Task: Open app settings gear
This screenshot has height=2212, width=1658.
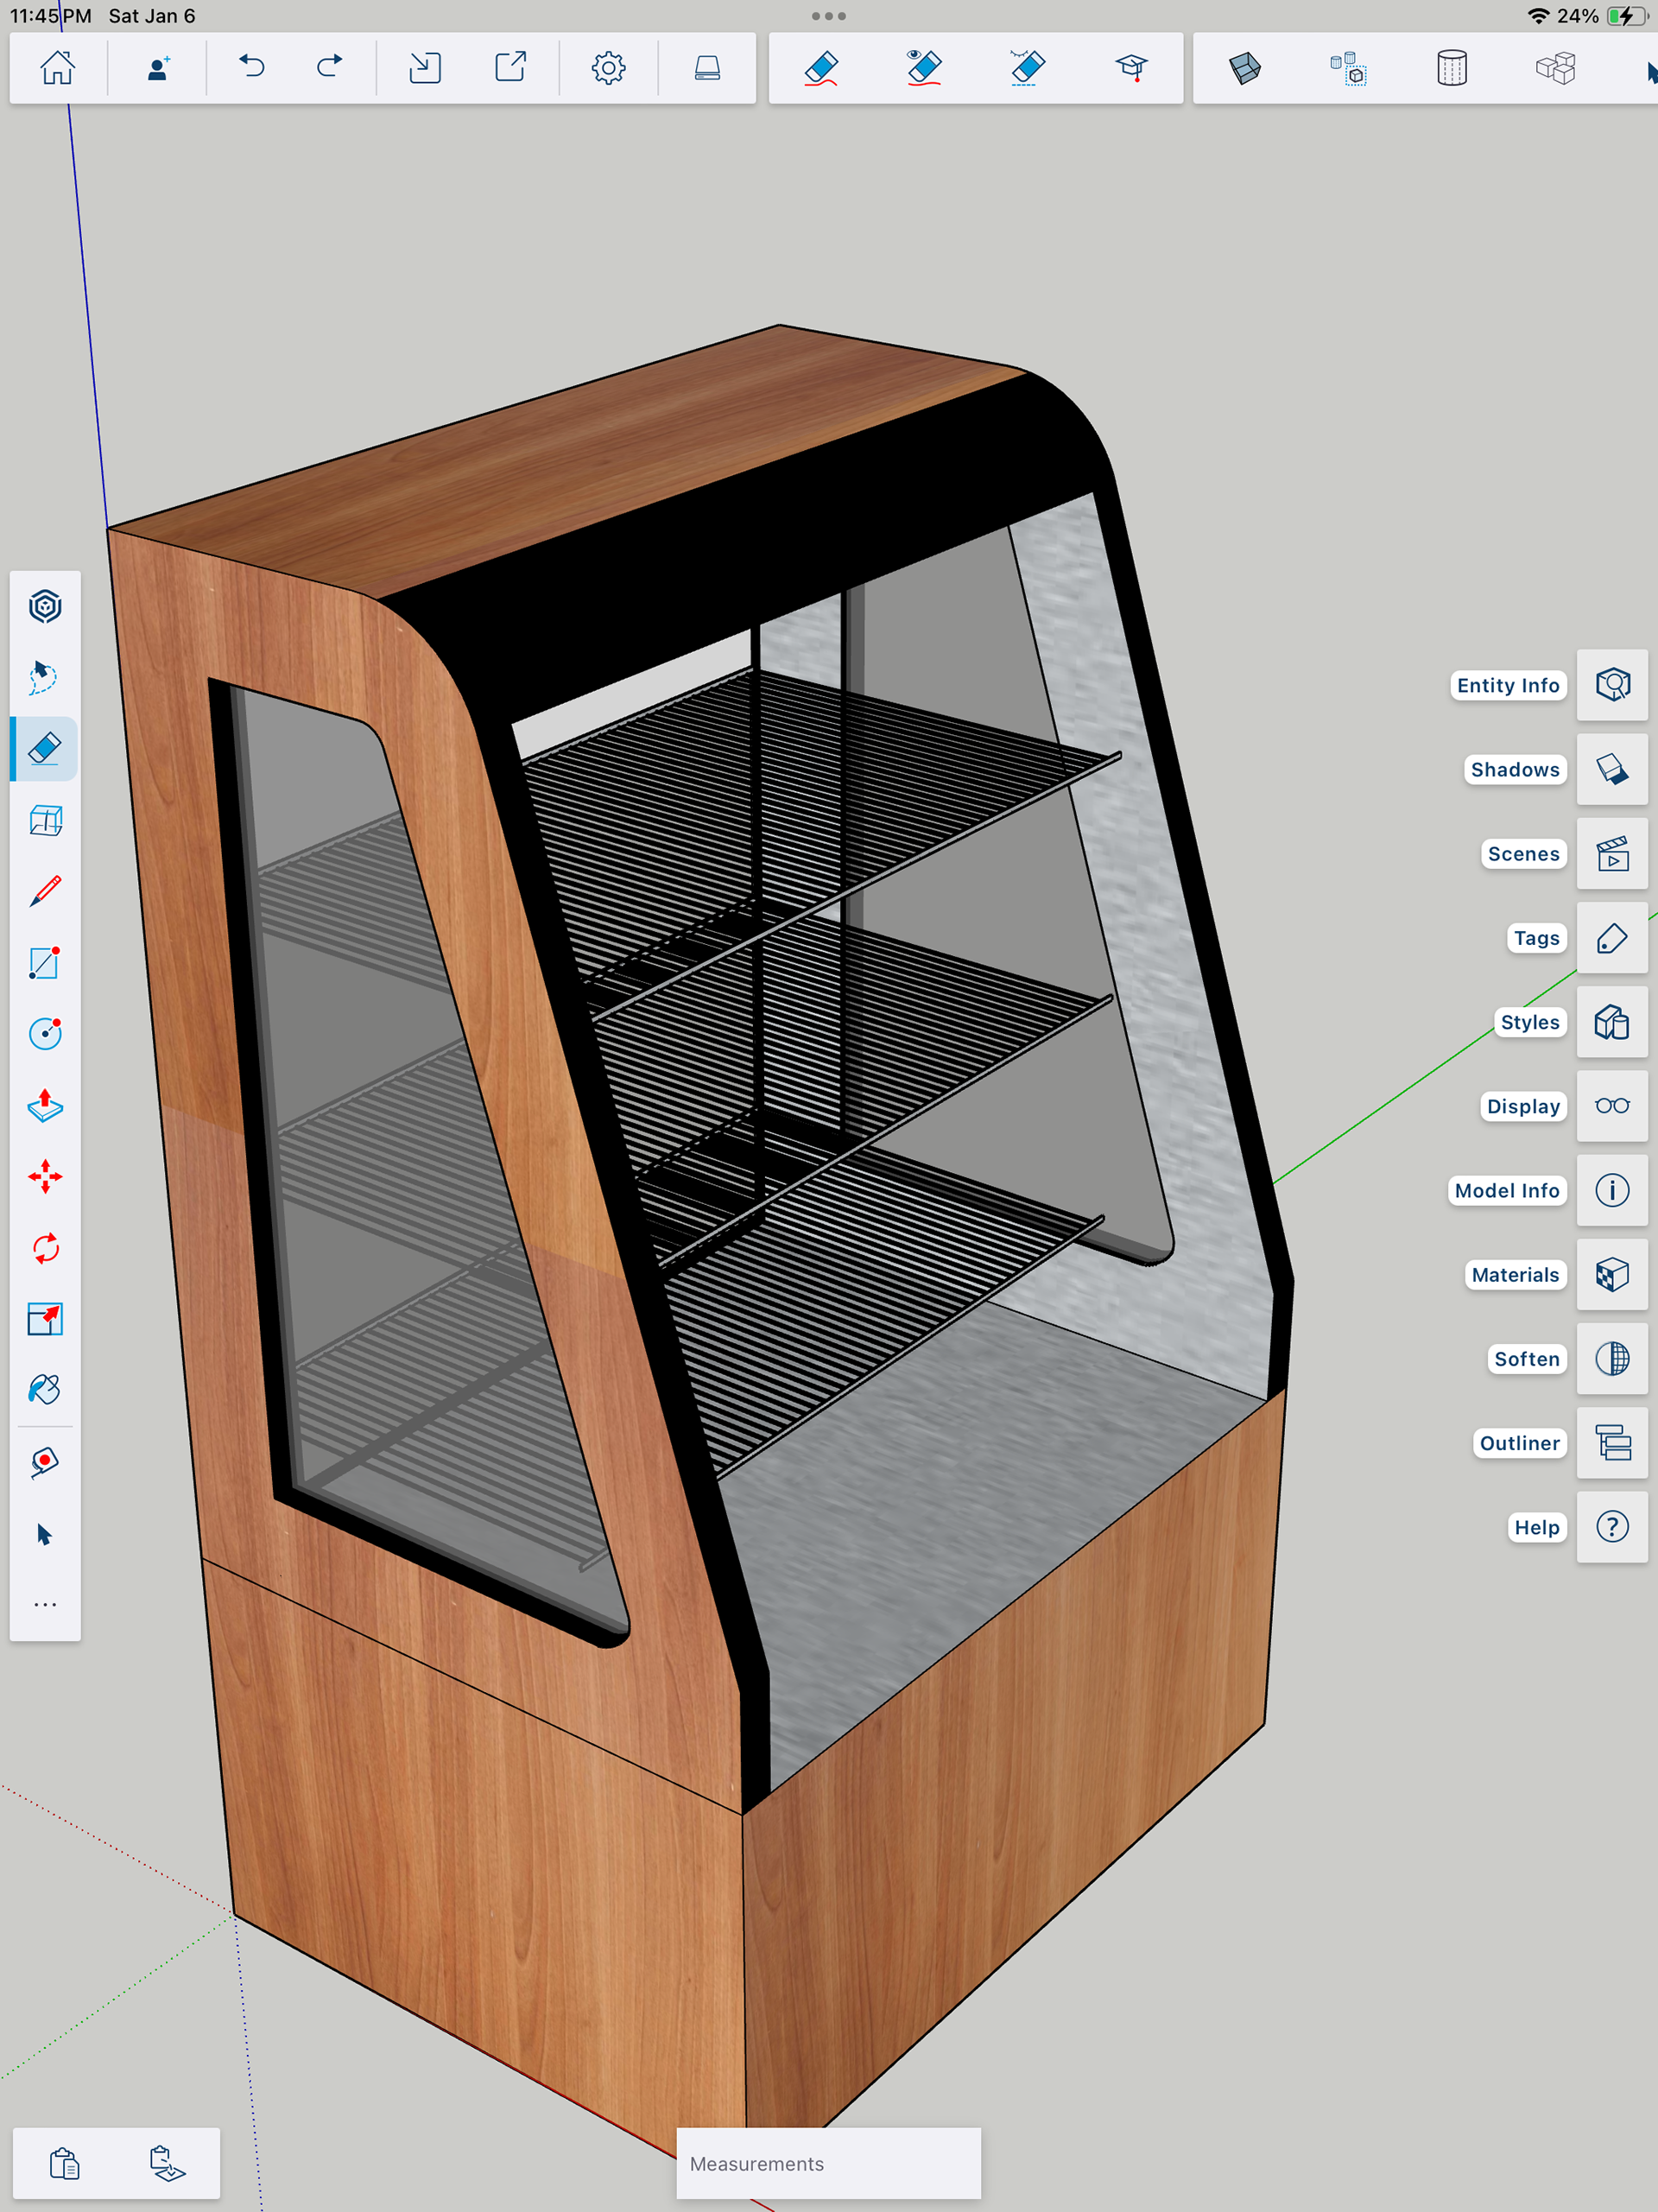Action: tap(608, 68)
